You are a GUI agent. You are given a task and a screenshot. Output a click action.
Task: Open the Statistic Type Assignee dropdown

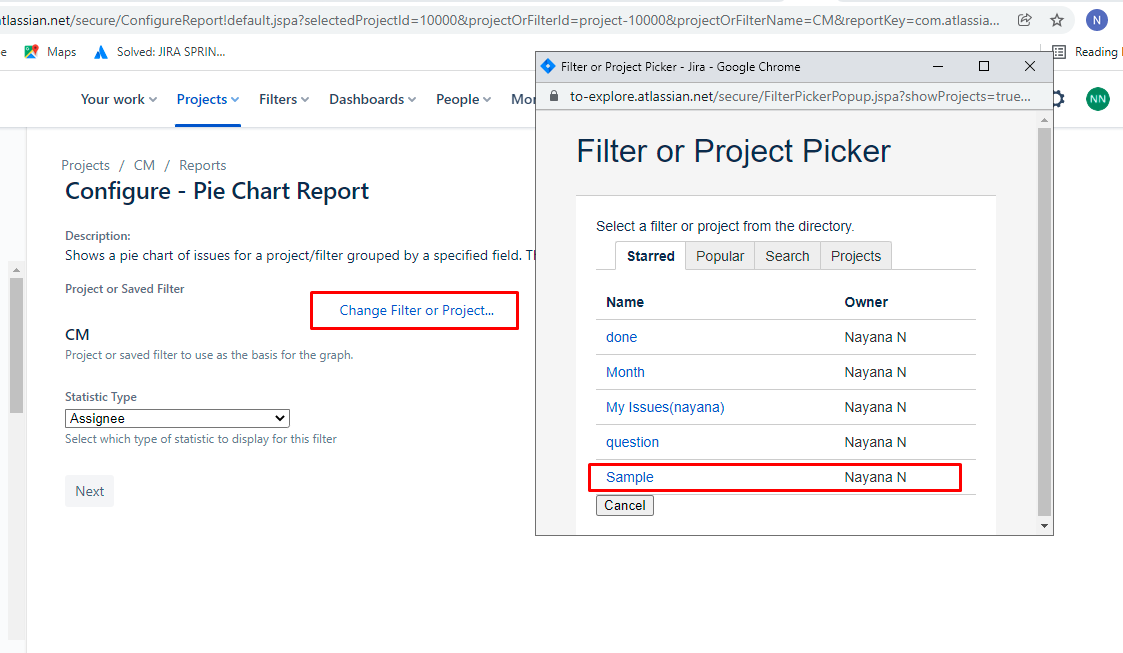pos(177,418)
